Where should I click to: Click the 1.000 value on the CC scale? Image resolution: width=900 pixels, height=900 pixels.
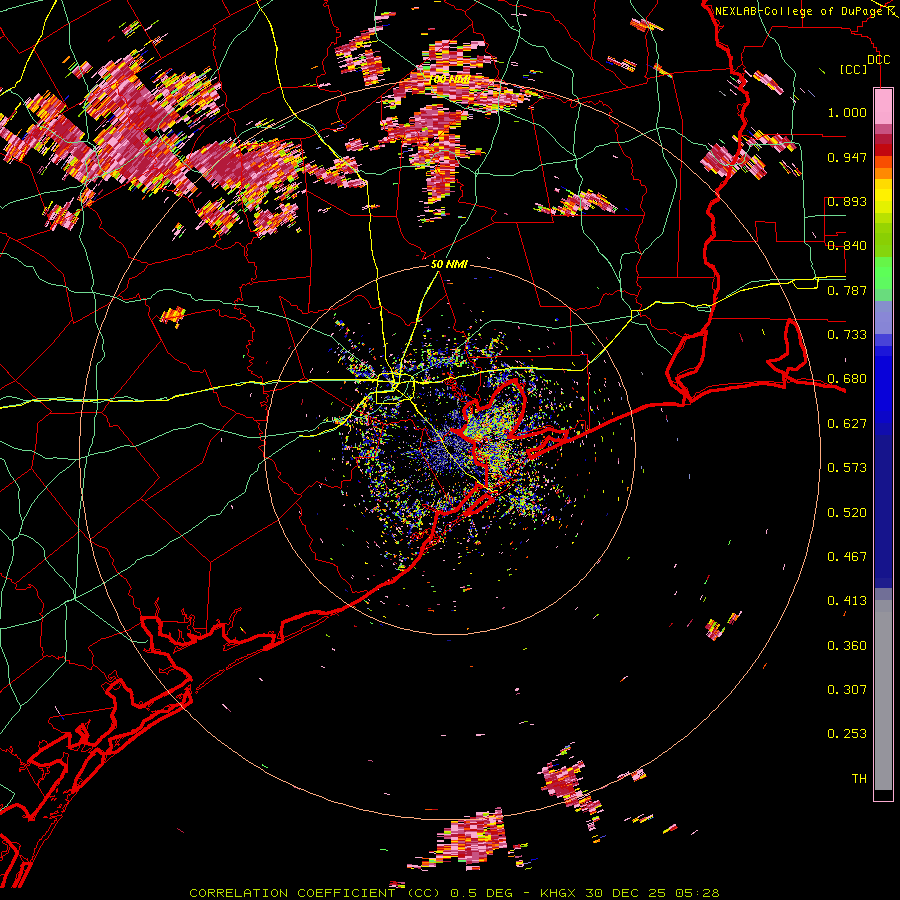click(x=847, y=112)
